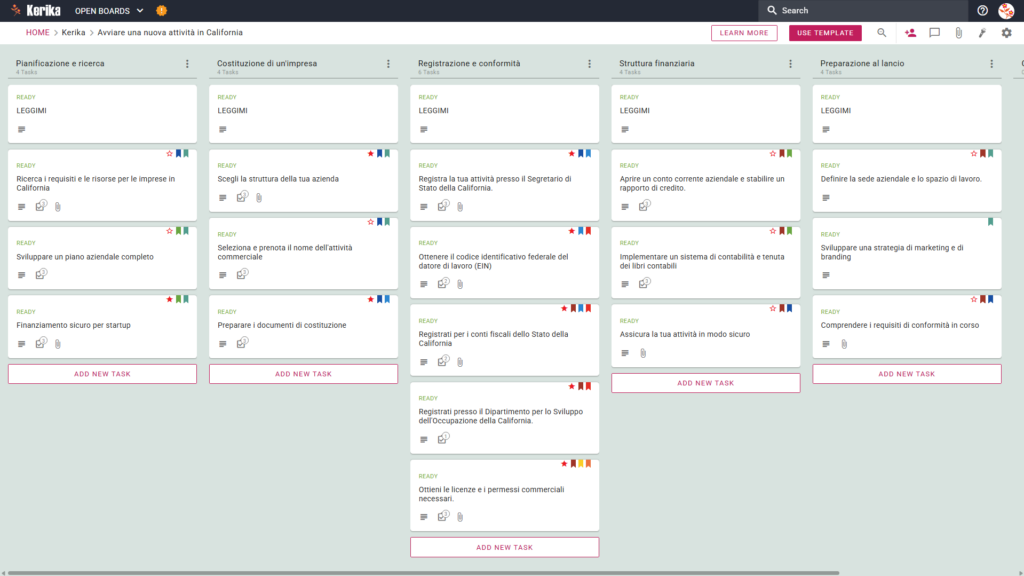
Task: Open checklist icon on Implementare un sistema di contabilità
Action: point(645,283)
